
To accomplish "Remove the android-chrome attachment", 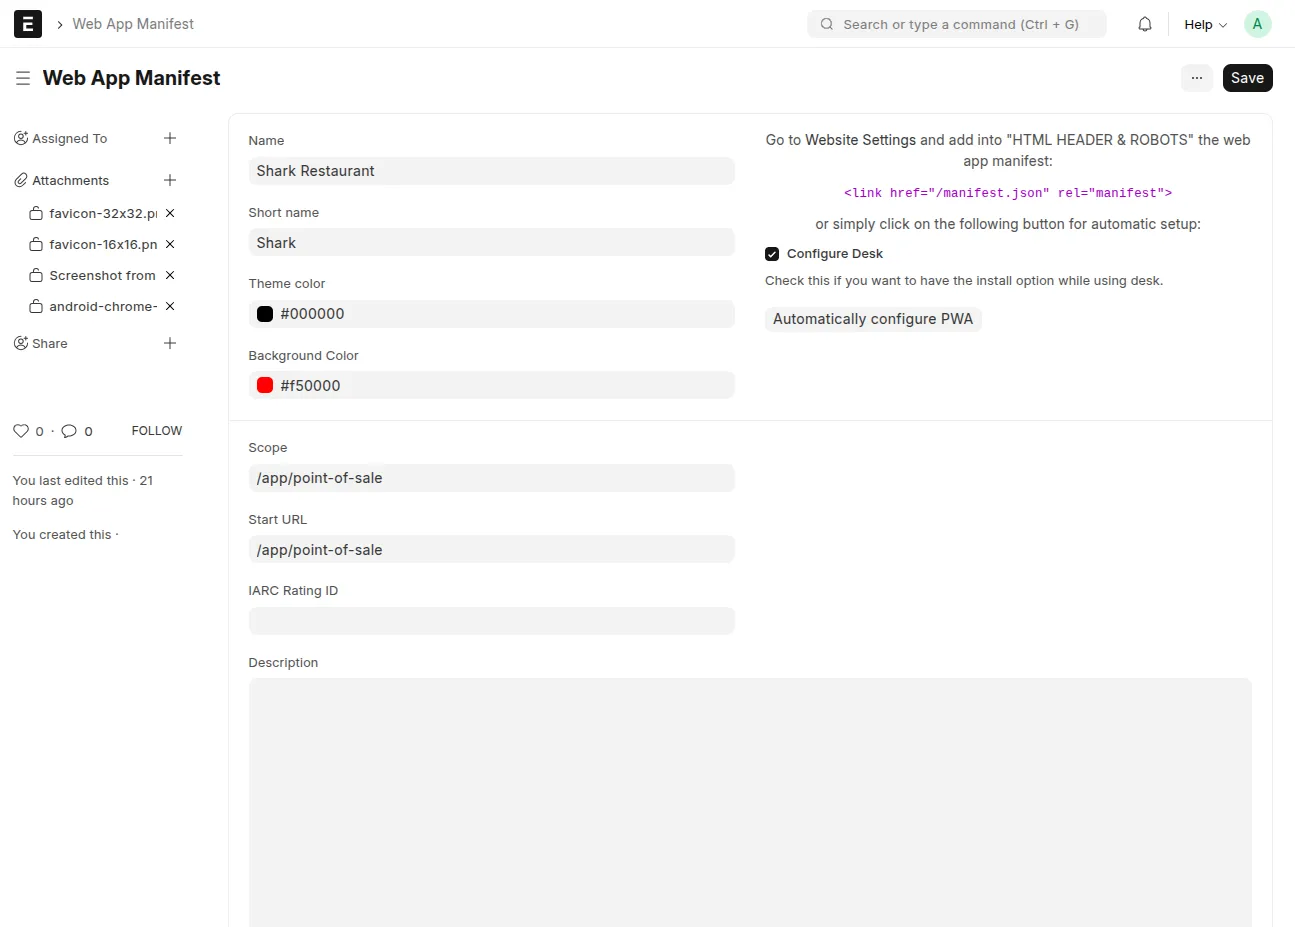I will [x=170, y=306].
